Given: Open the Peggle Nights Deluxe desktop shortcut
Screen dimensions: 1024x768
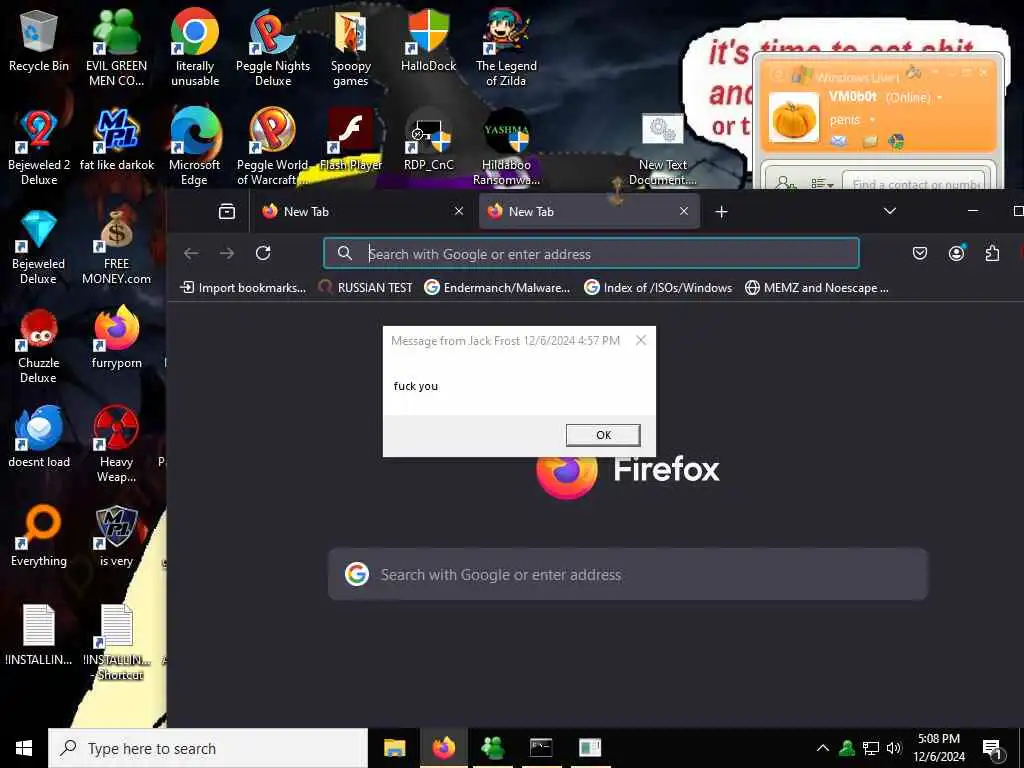Looking at the screenshot, I should coord(272,47).
